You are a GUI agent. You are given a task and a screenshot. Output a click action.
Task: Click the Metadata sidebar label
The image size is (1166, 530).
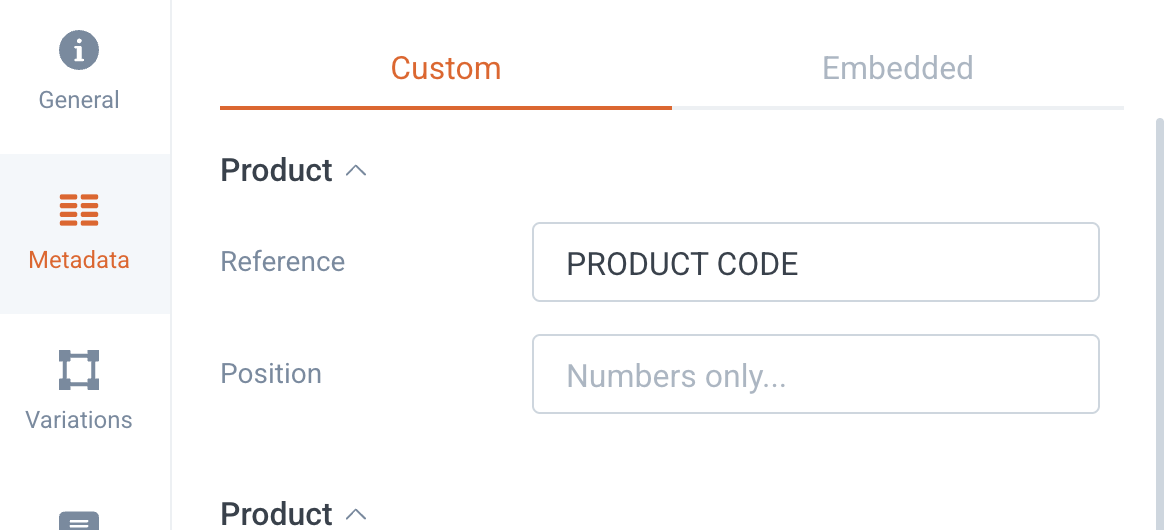tap(79, 260)
